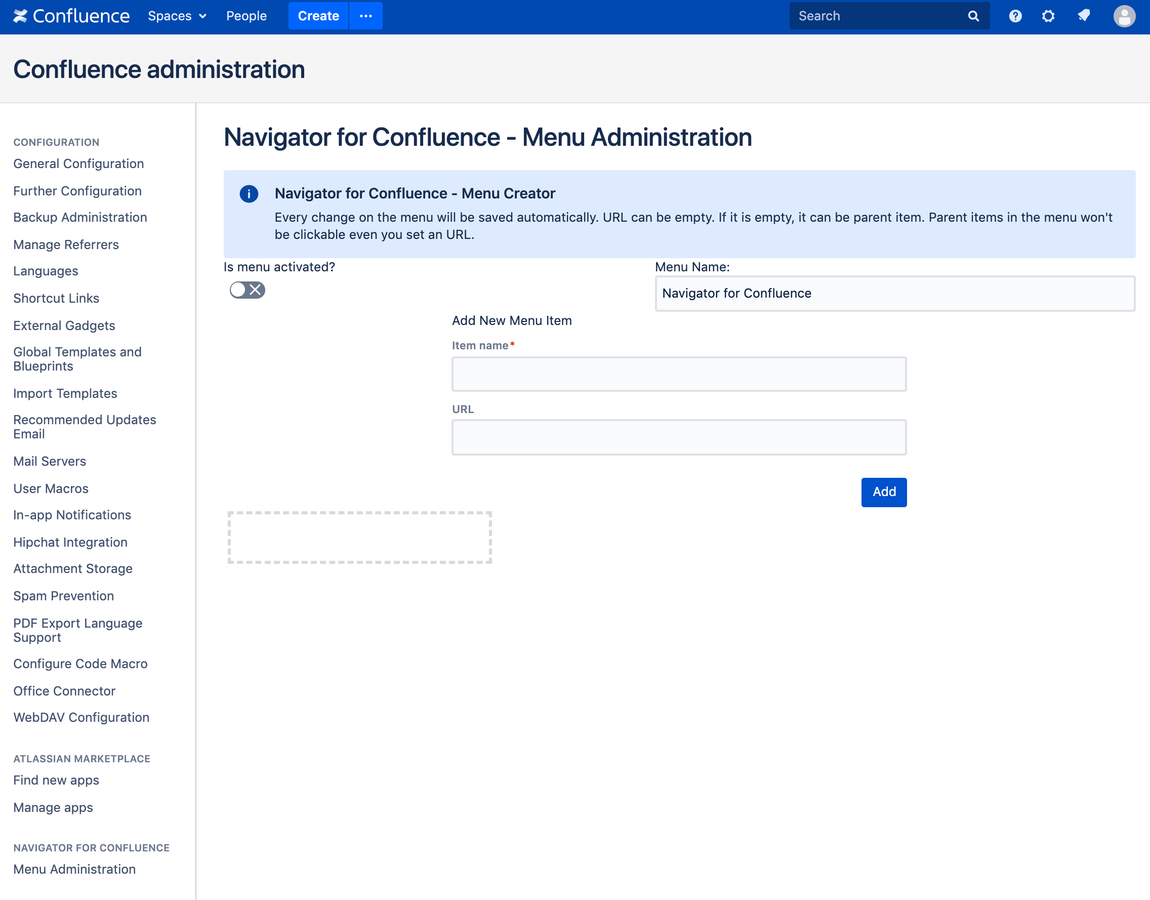Click the dashed menu item drop zone
1150x900 pixels.
pyautogui.click(x=359, y=538)
